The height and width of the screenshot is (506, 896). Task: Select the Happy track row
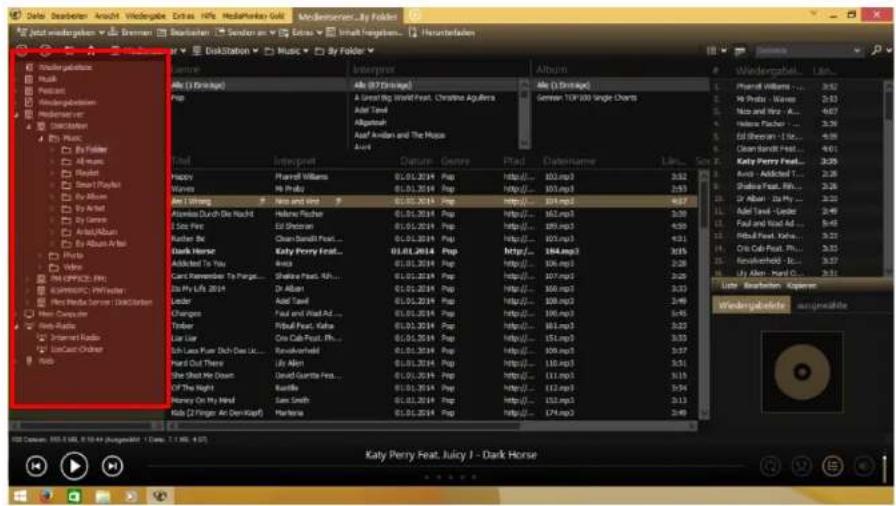[433, 176]
